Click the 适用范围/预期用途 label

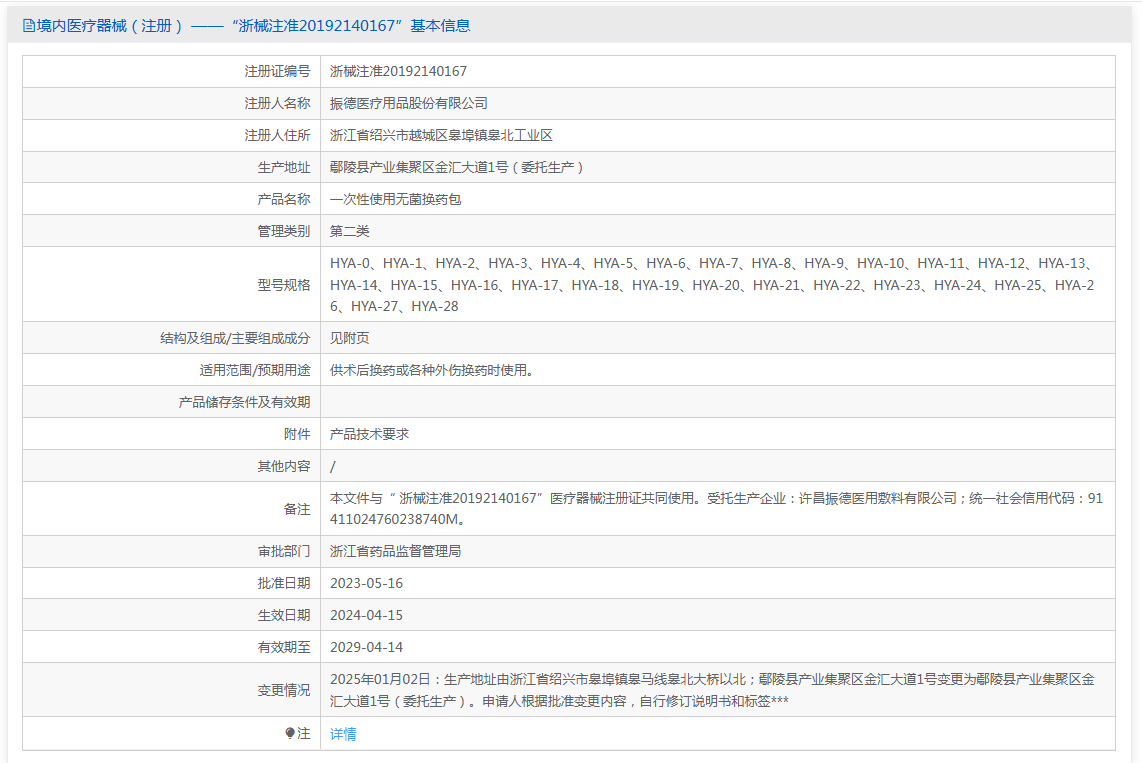pyautogui.click(x=255, y=370)
